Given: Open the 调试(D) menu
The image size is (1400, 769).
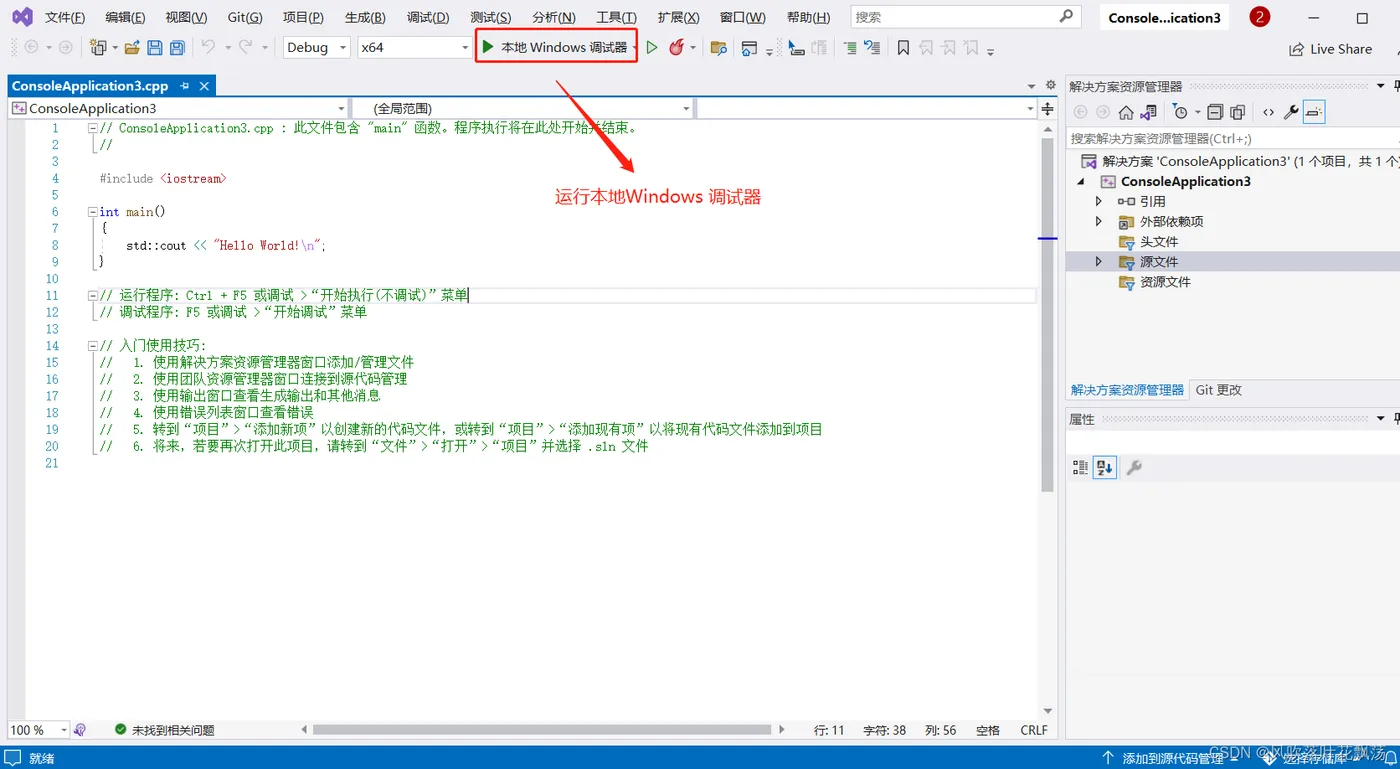Looking at the screenshot, I should tap(428, 17).
